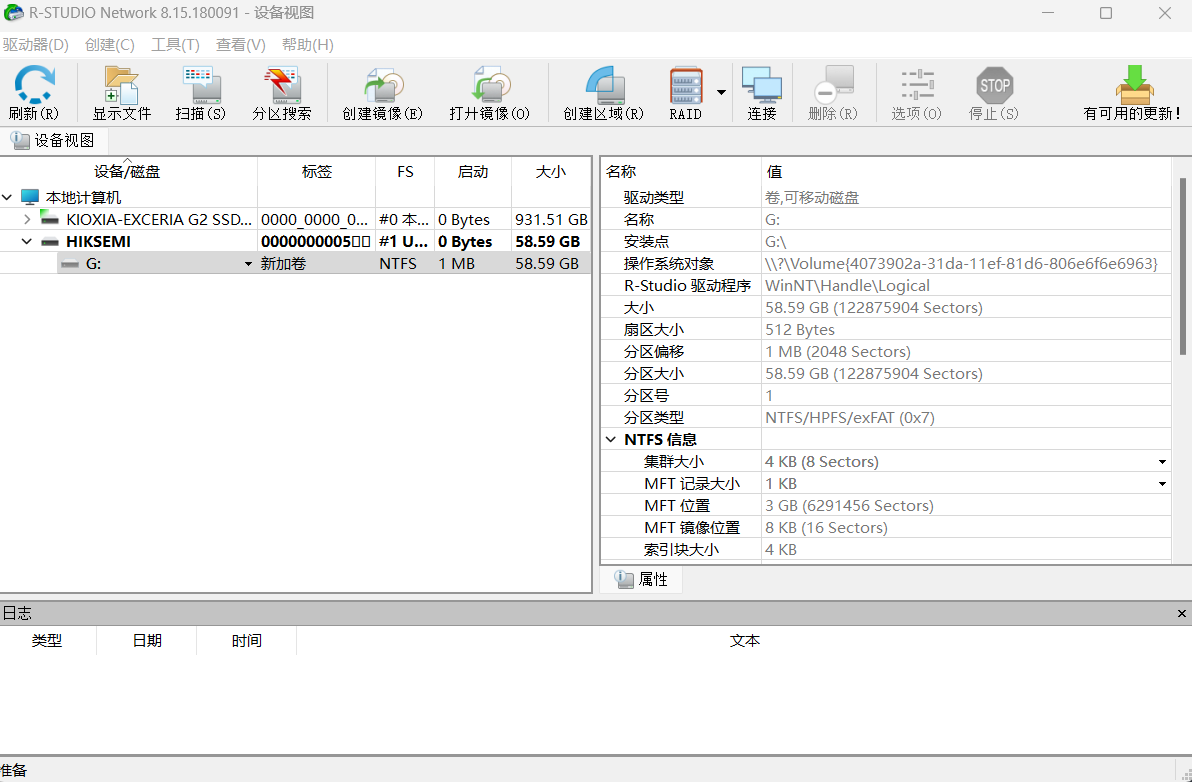Image resolution: width=1192 pixels, height=782 pixels.
Task: Select Create Region (创建区域) tool
Action: click(604, 93)
